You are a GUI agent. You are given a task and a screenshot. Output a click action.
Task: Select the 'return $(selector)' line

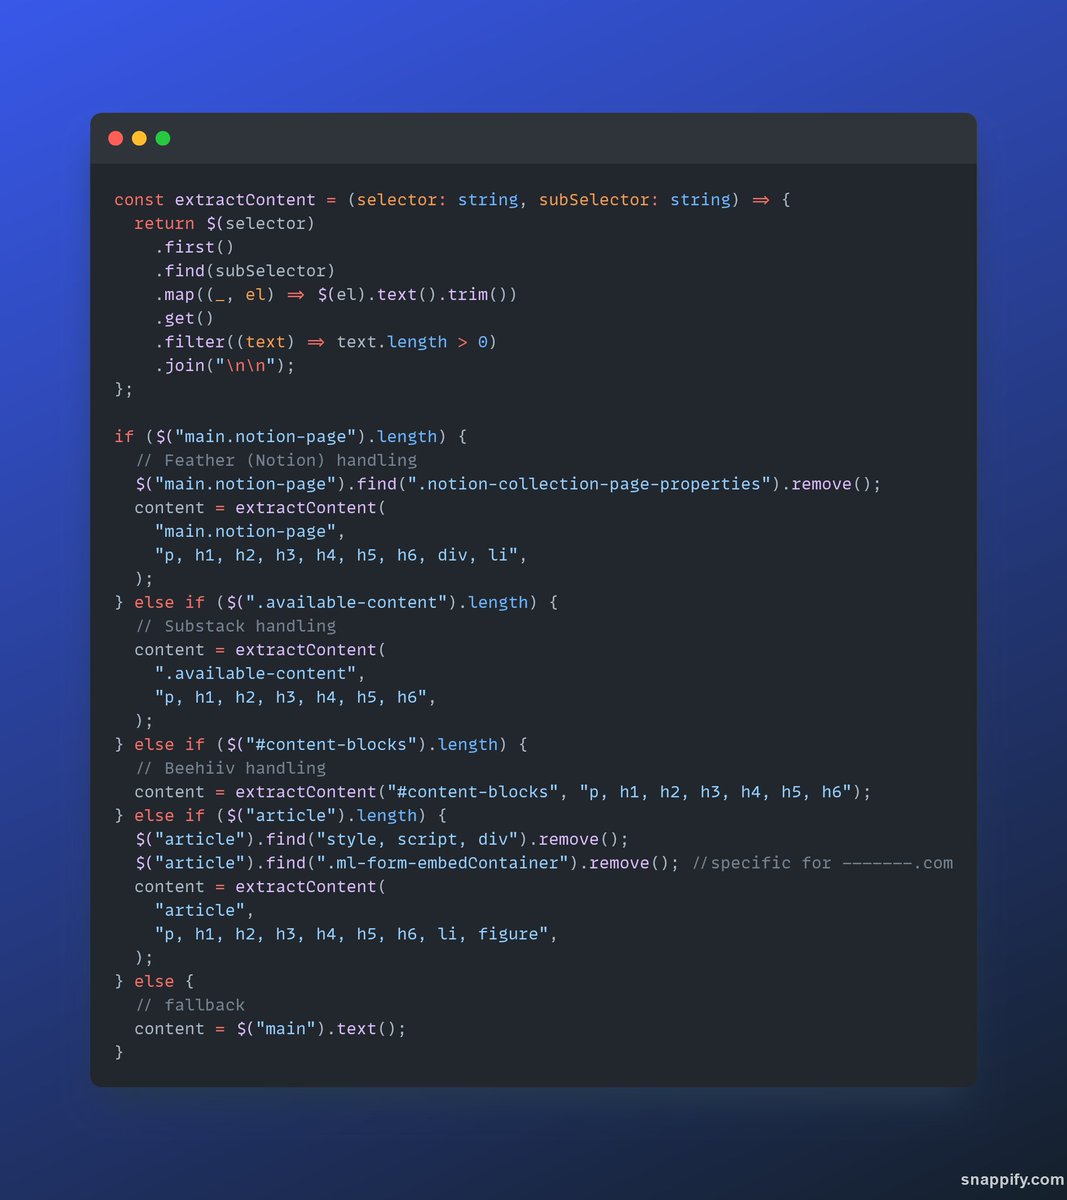(x=225, y=224)
